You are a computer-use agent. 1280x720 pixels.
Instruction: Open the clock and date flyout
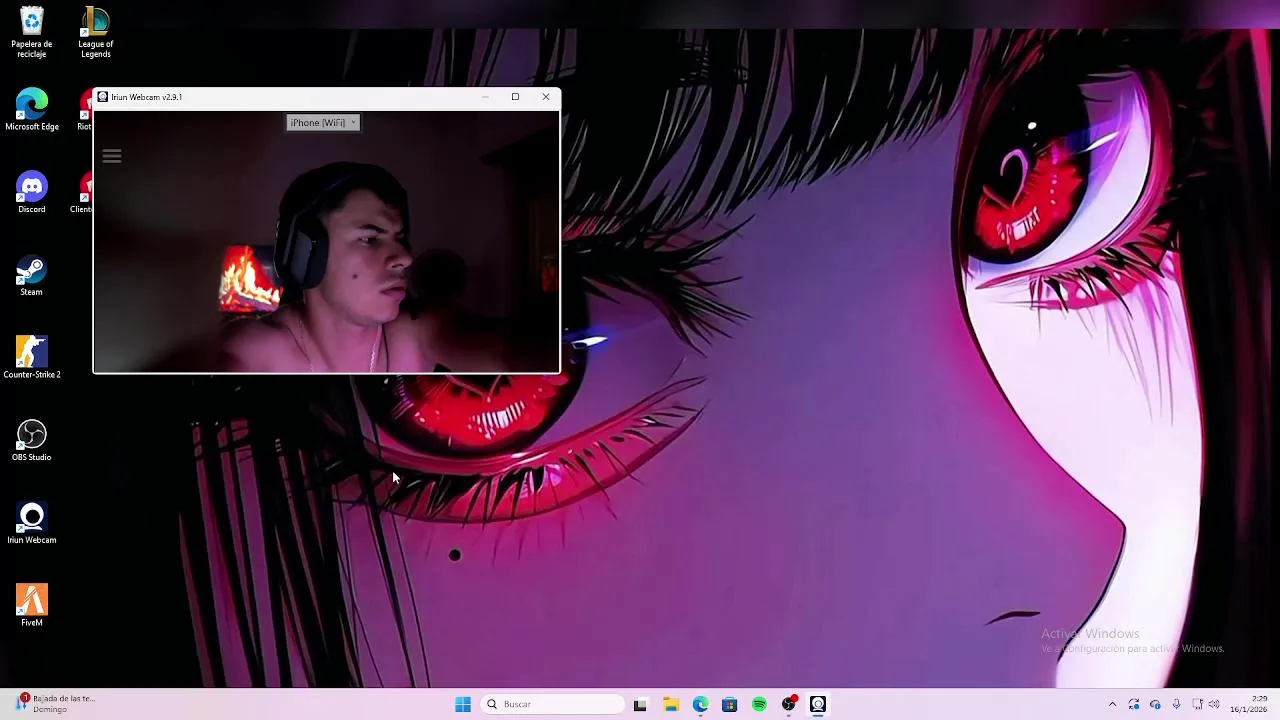pos(1250,704)
